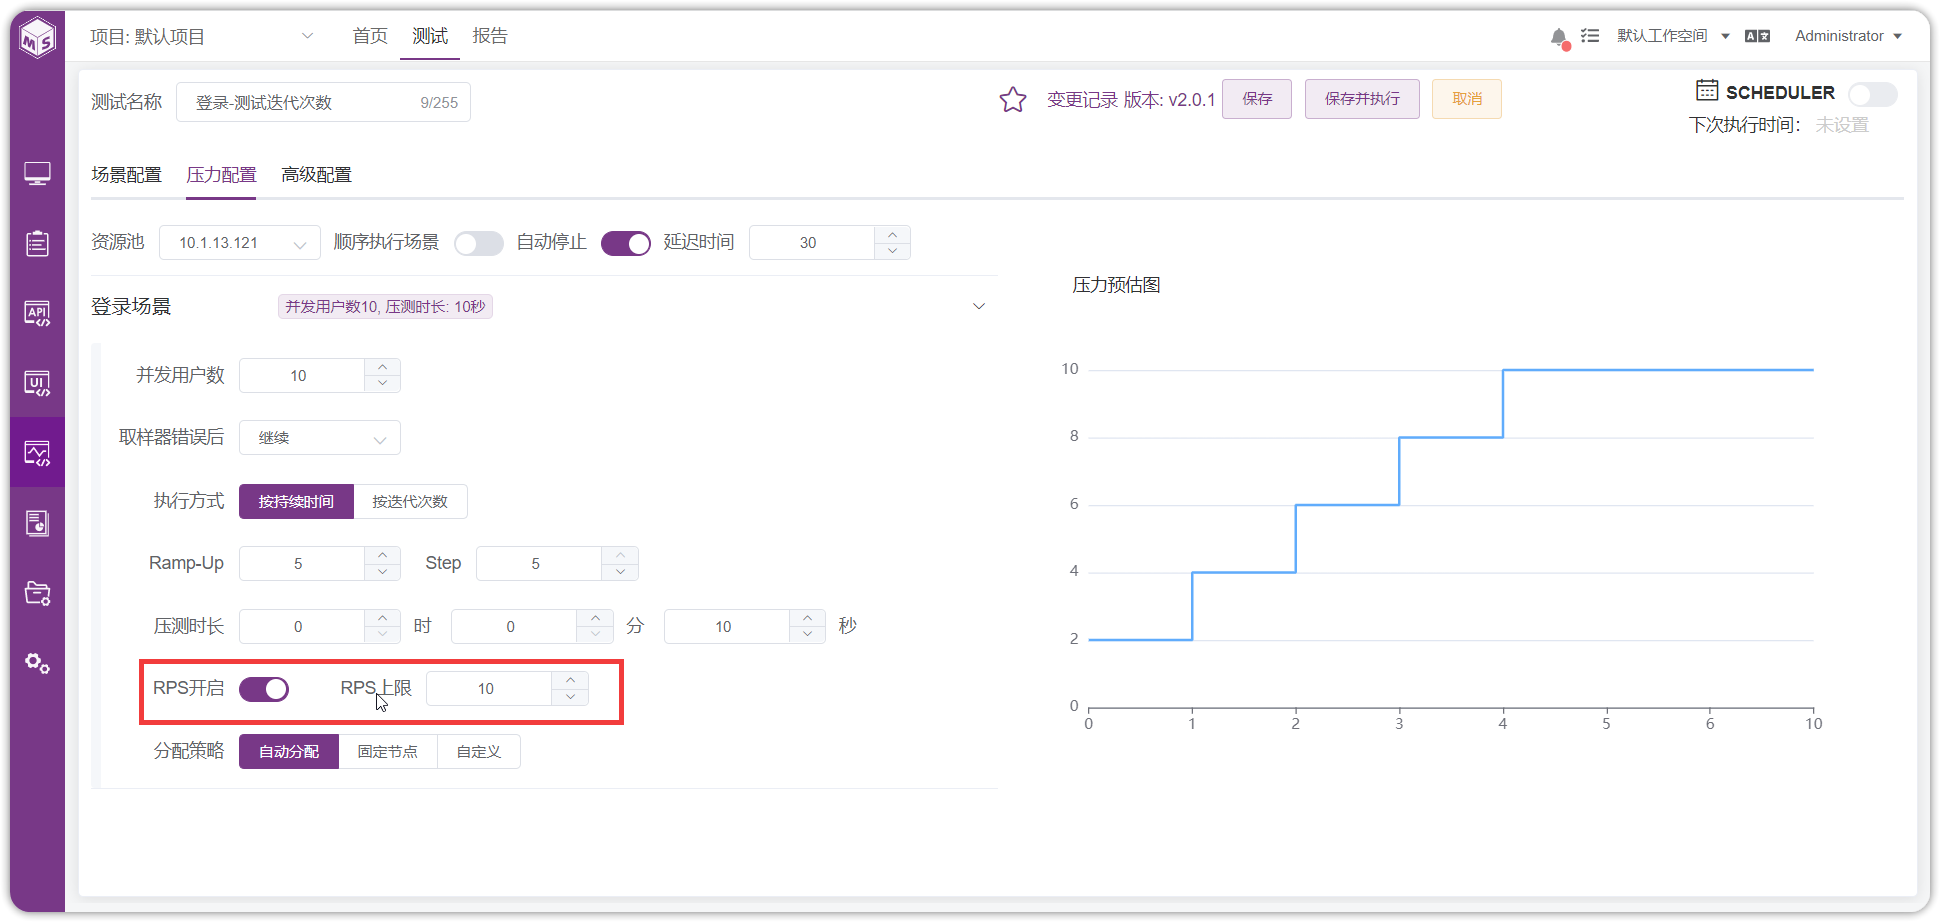
Task: Collapse the 登录场景 section chevron
Action: point(979,306)
